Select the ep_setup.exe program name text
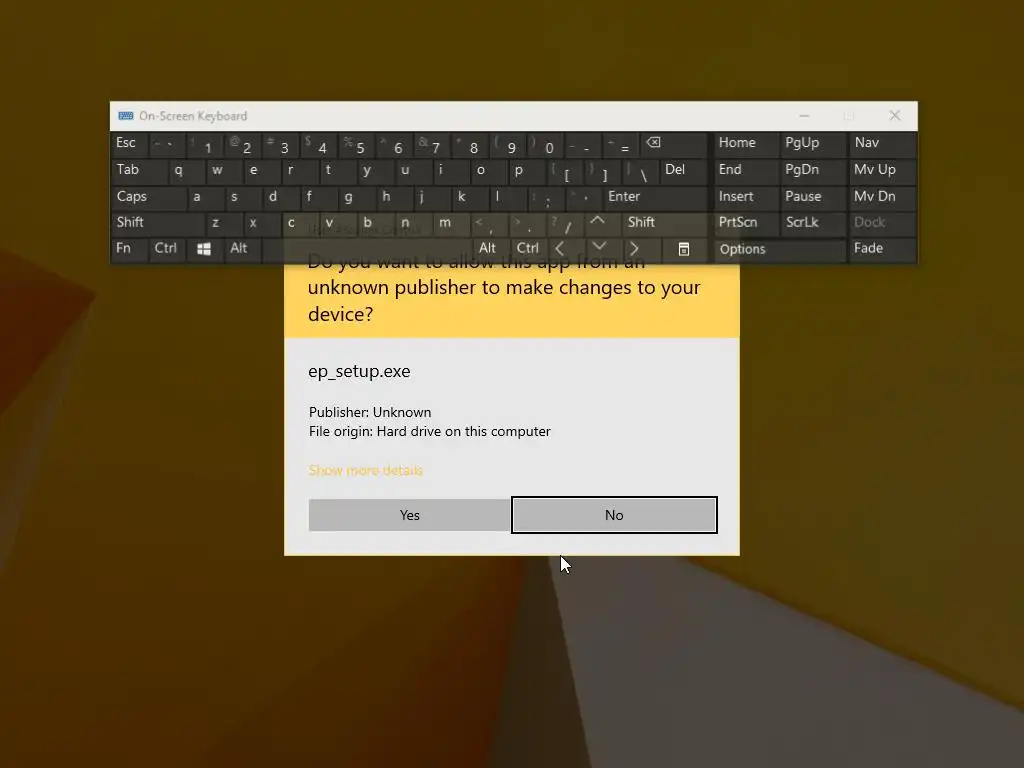The image size is (1024, 768). (359, 372)
